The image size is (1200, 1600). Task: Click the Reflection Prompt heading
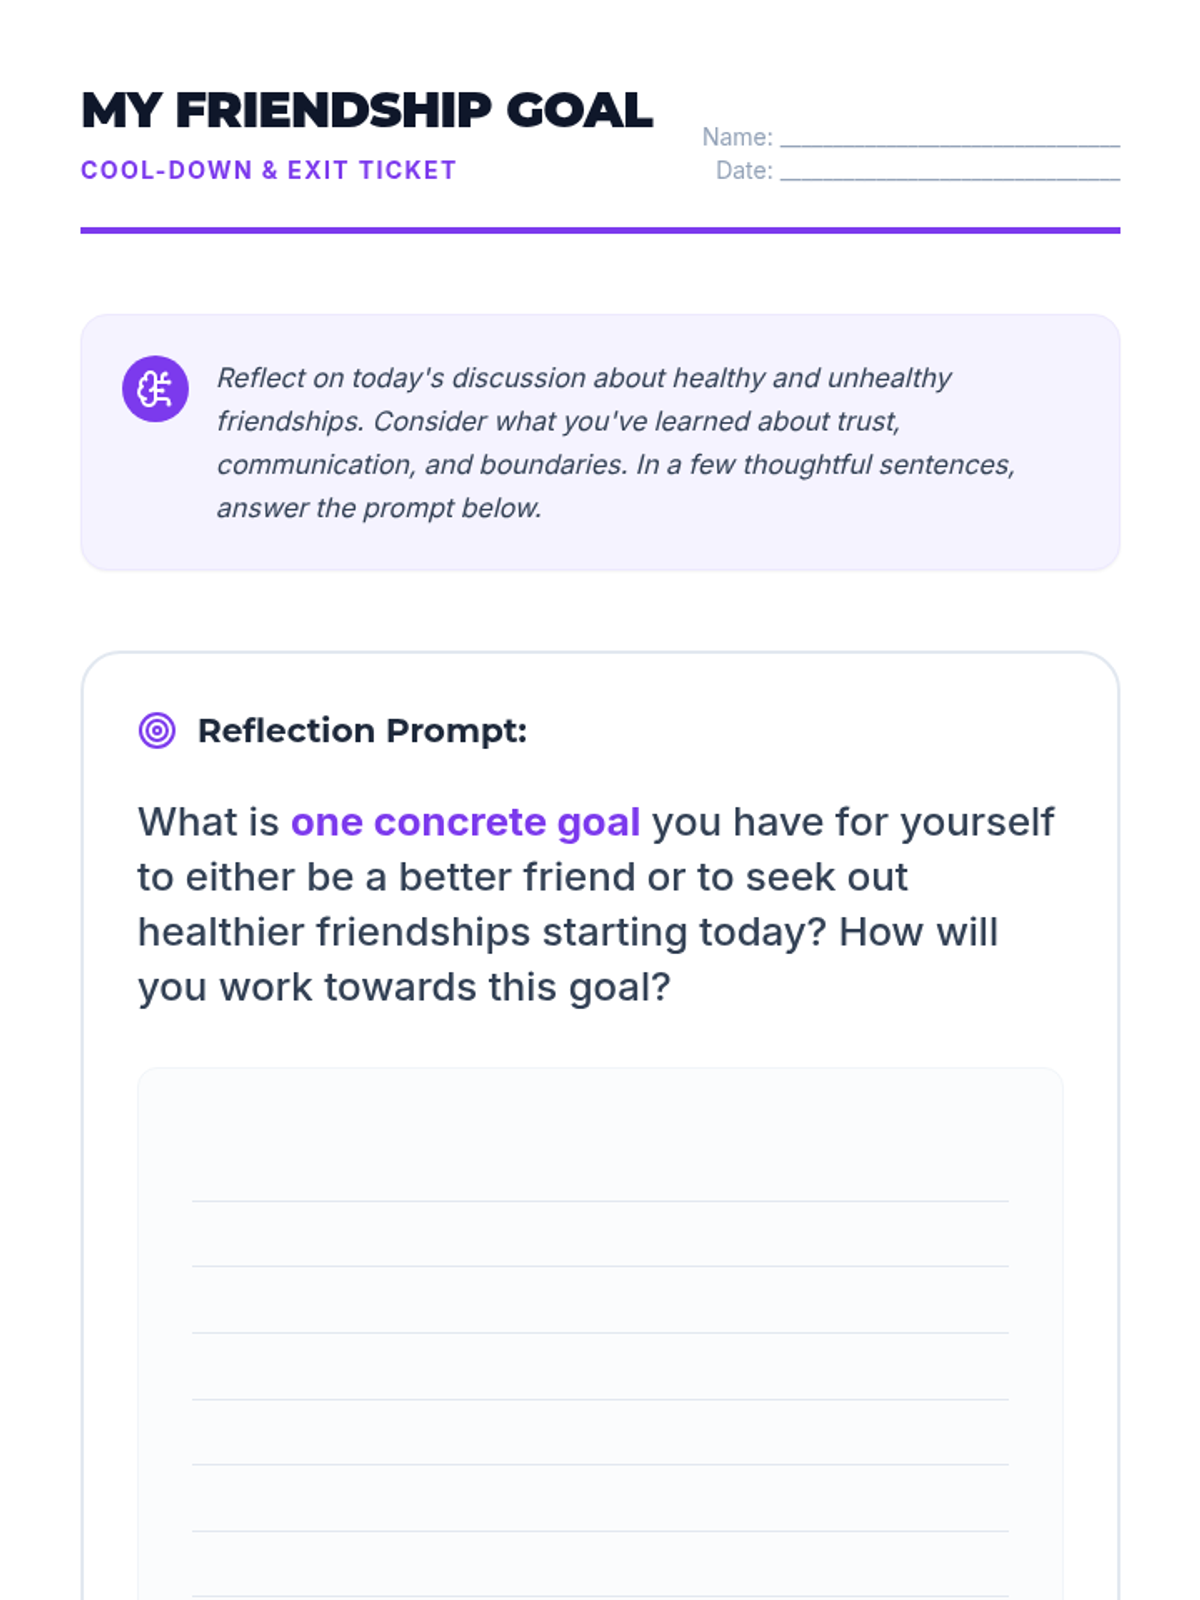pos(362,731)
